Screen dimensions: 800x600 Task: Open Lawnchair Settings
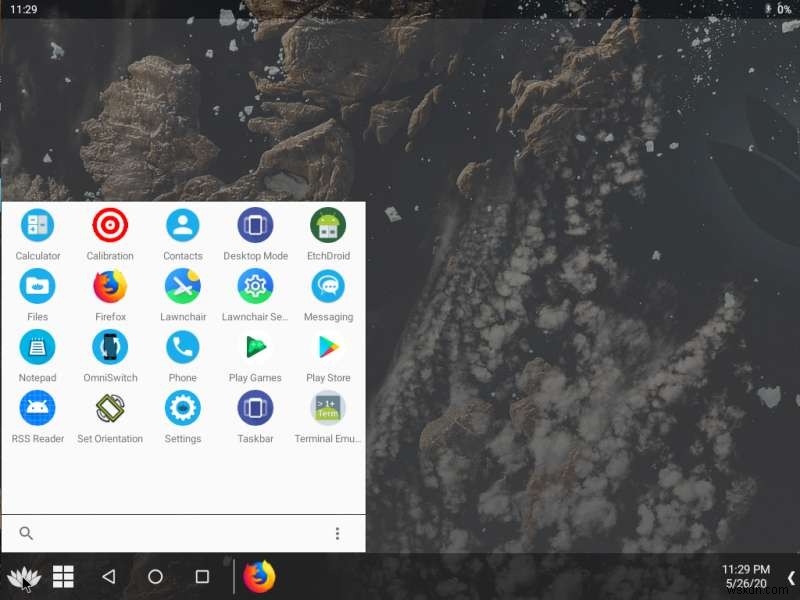(x=255, y=287)
